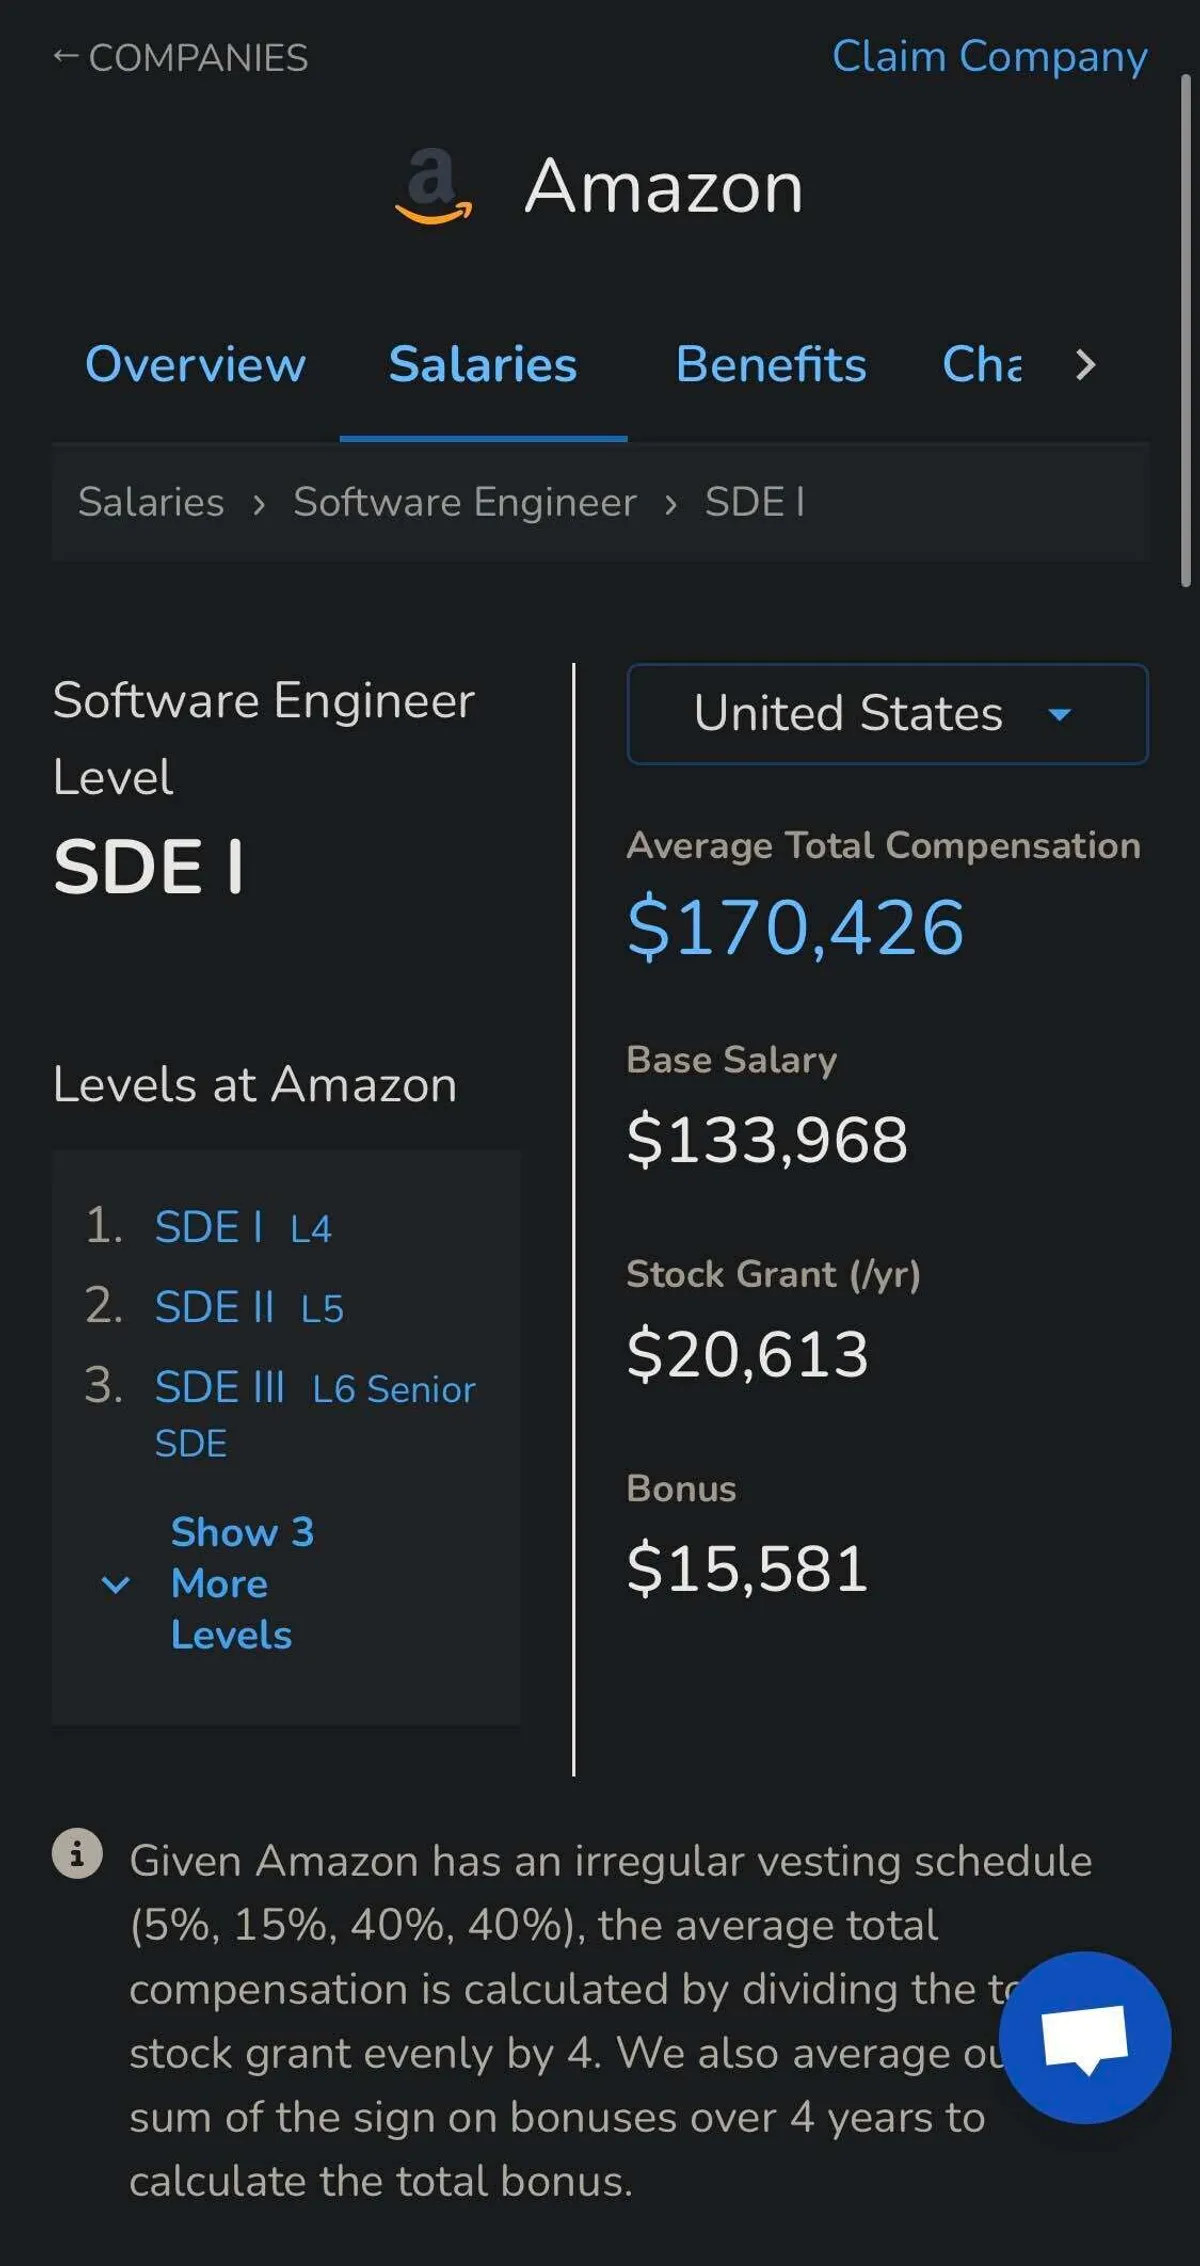Click the info icon beside vesting note
Viewport: 1200px width, 2266px height.
click(77, 1853)
